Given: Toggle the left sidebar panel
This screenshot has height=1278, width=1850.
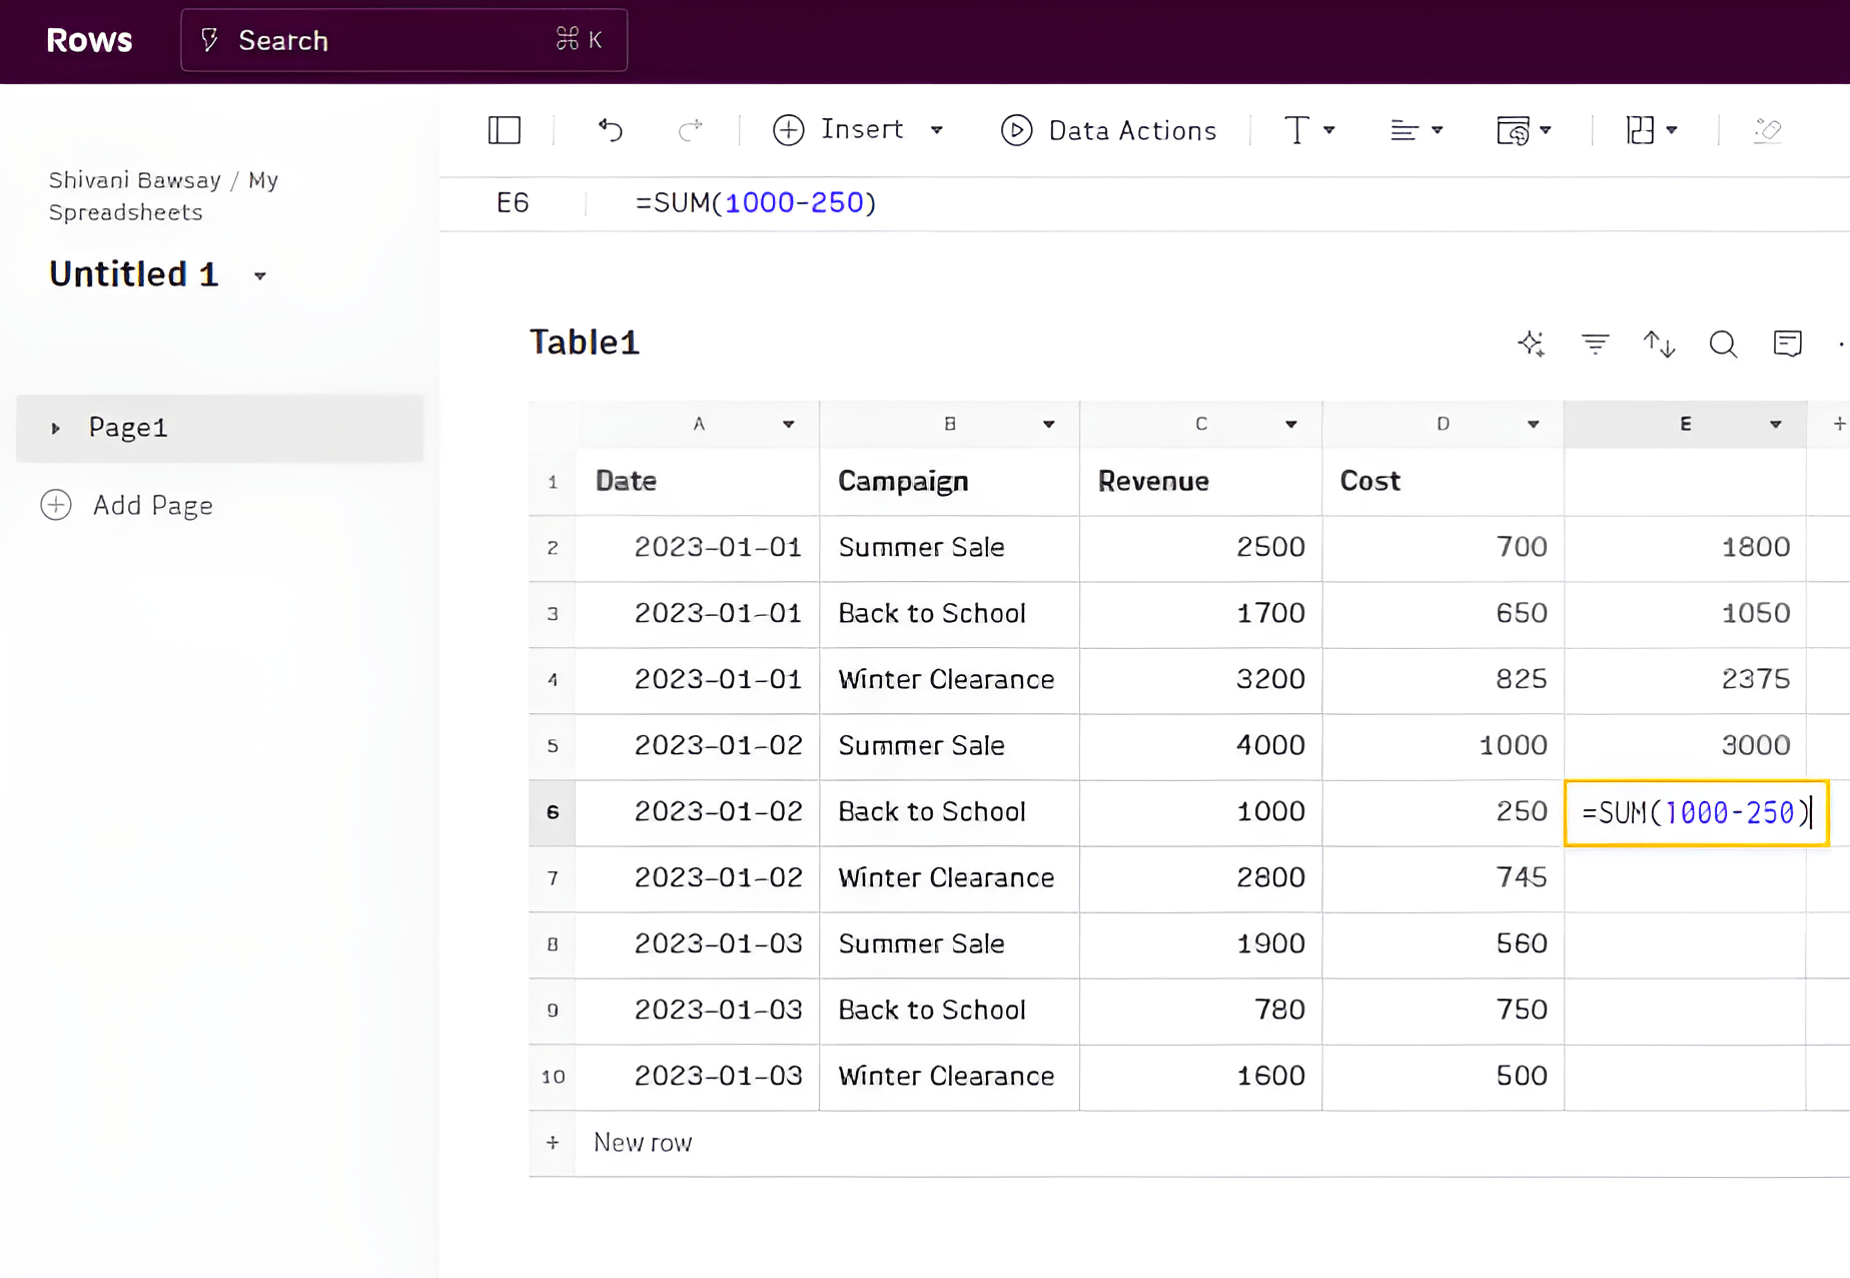Looking at the screenshot, I should click(x=504, y=130).
